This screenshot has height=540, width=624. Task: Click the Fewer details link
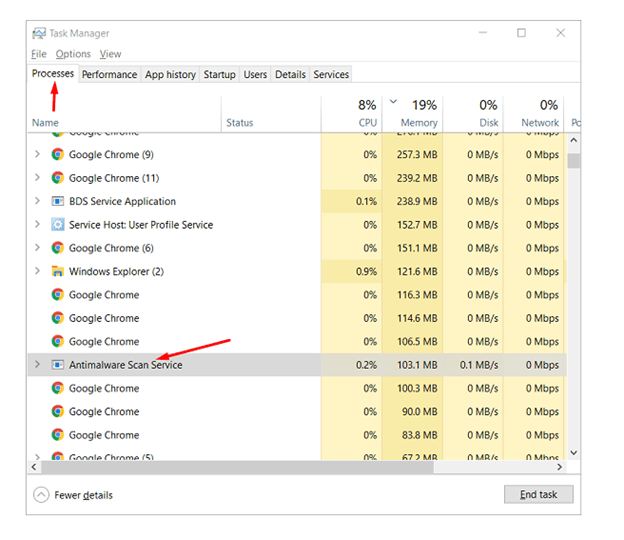pyautogui.click(x=84, y=495)
